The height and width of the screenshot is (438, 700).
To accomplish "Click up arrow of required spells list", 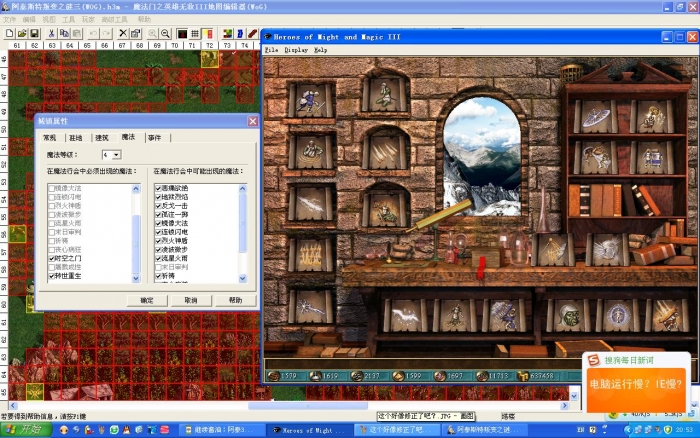I will coord(136,189).
